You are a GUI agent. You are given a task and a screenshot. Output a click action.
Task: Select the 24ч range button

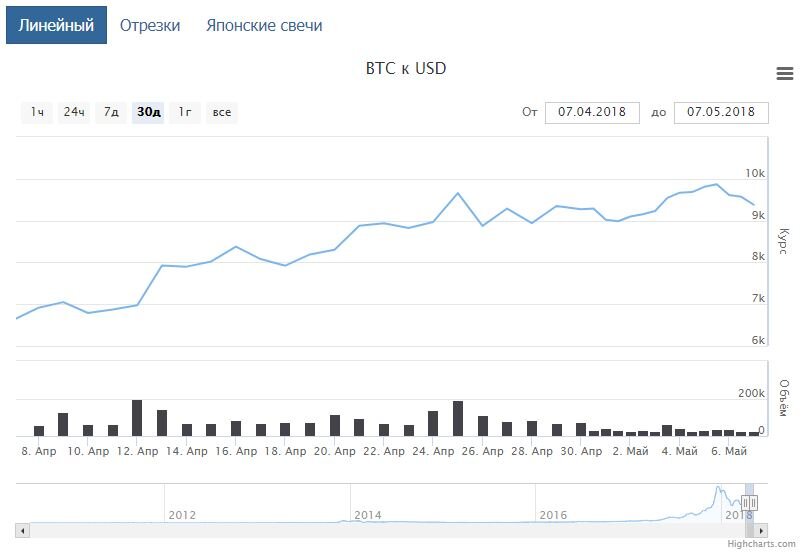point(74,112)
